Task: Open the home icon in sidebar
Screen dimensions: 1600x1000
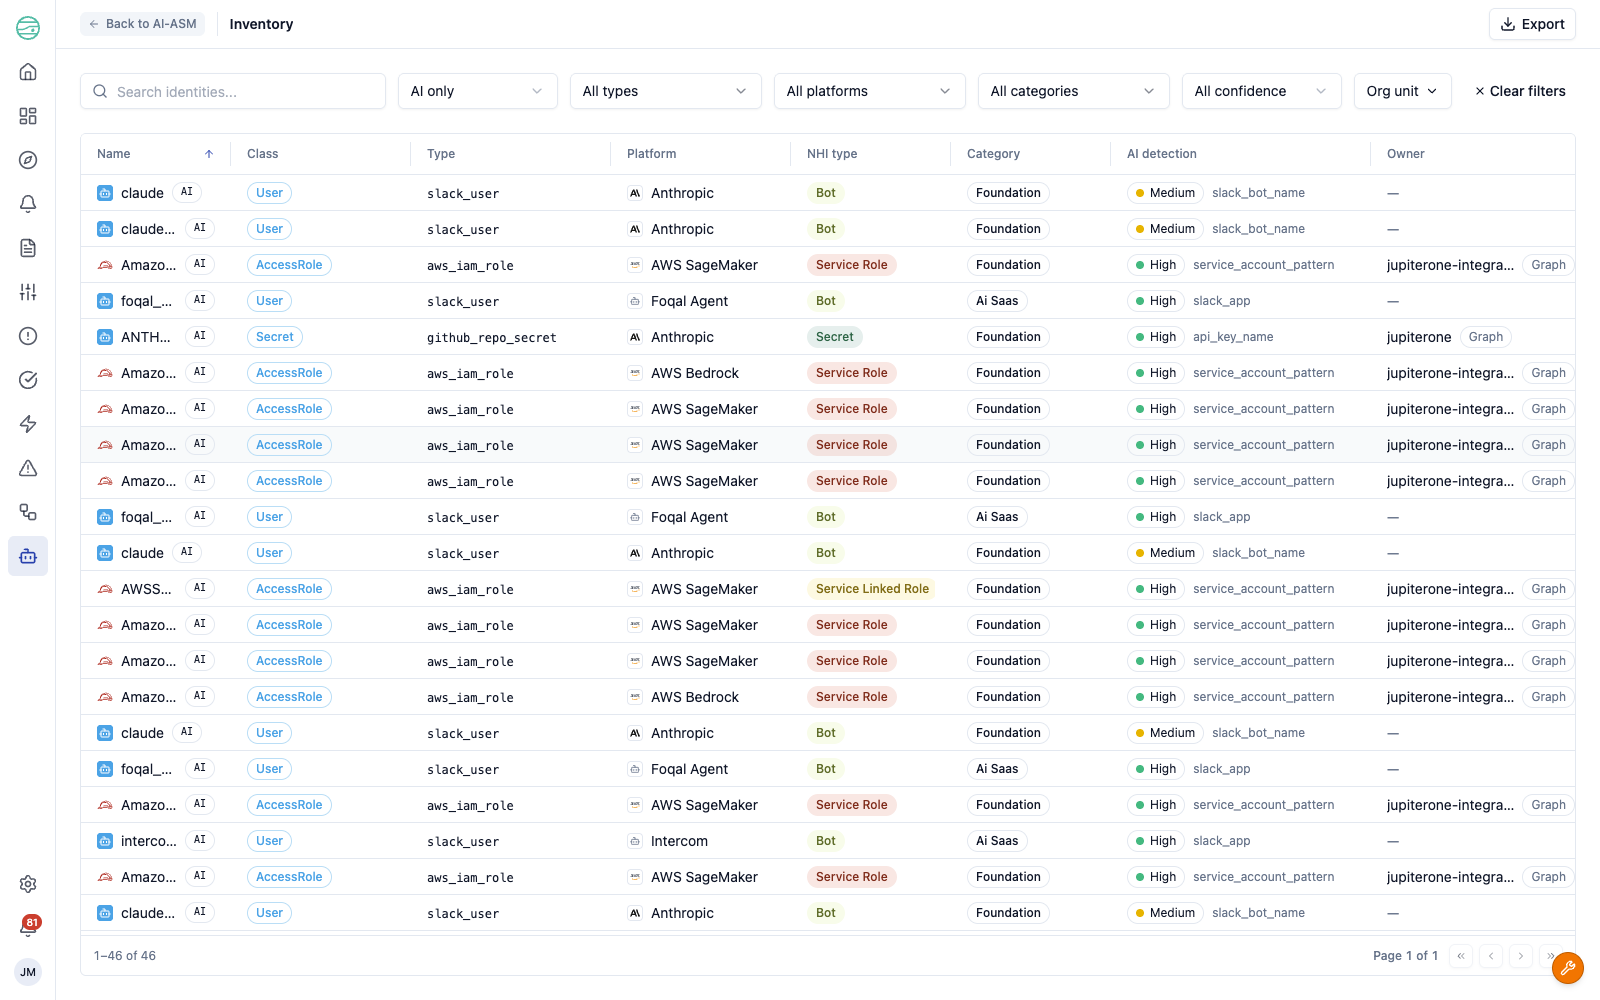Action: tap(28, 72)
